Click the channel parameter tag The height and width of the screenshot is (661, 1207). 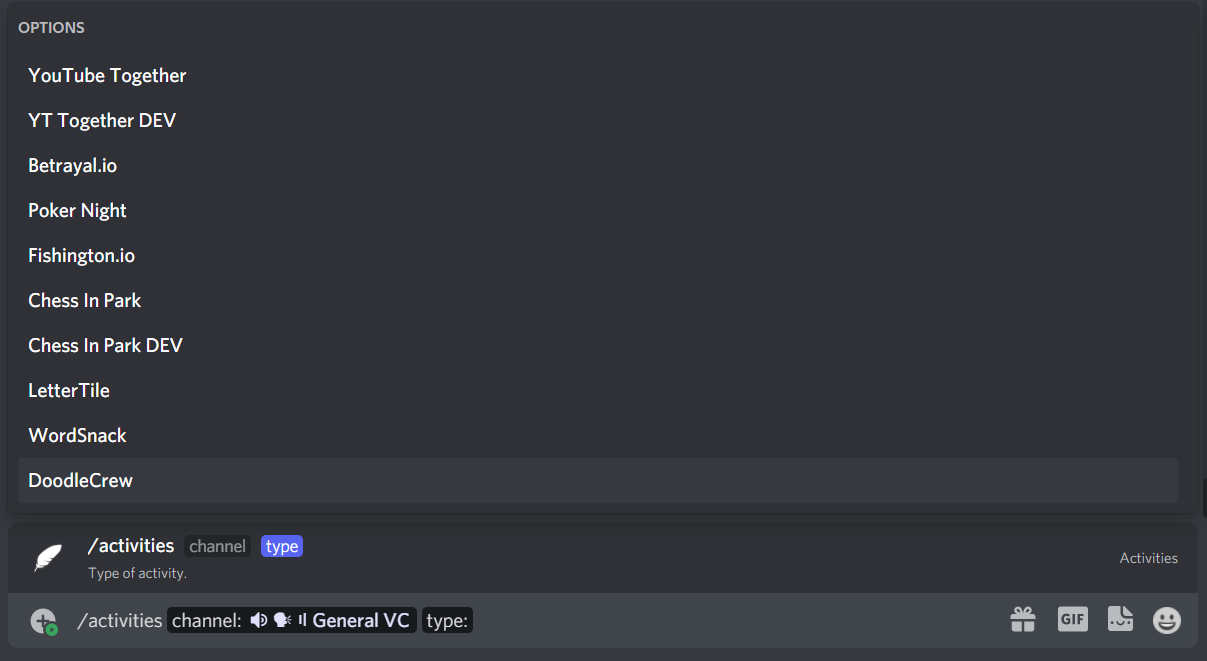click(217, 546)
